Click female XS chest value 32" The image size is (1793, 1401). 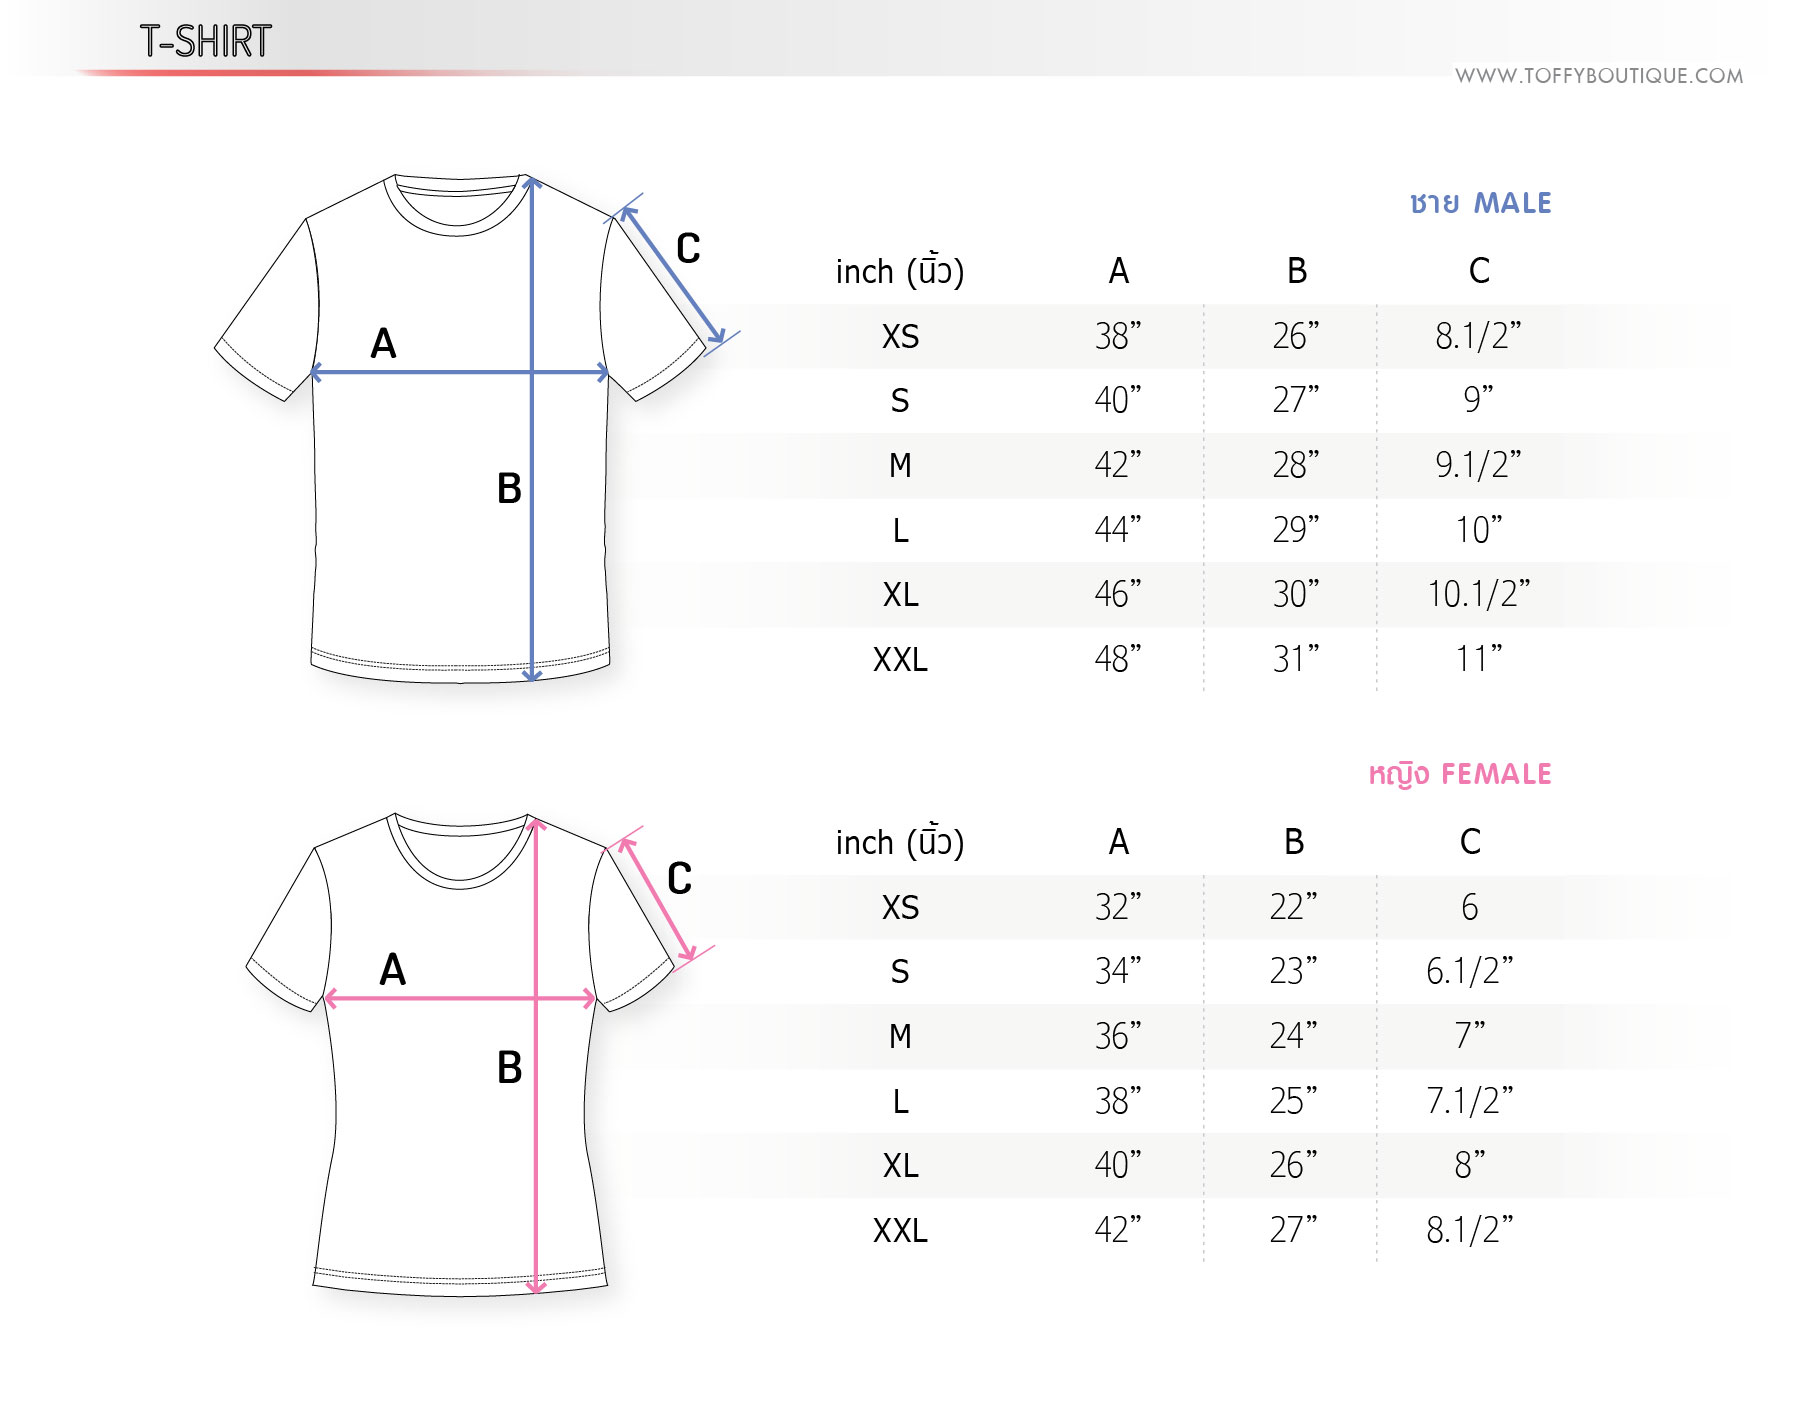click(x=1117, y=907)
